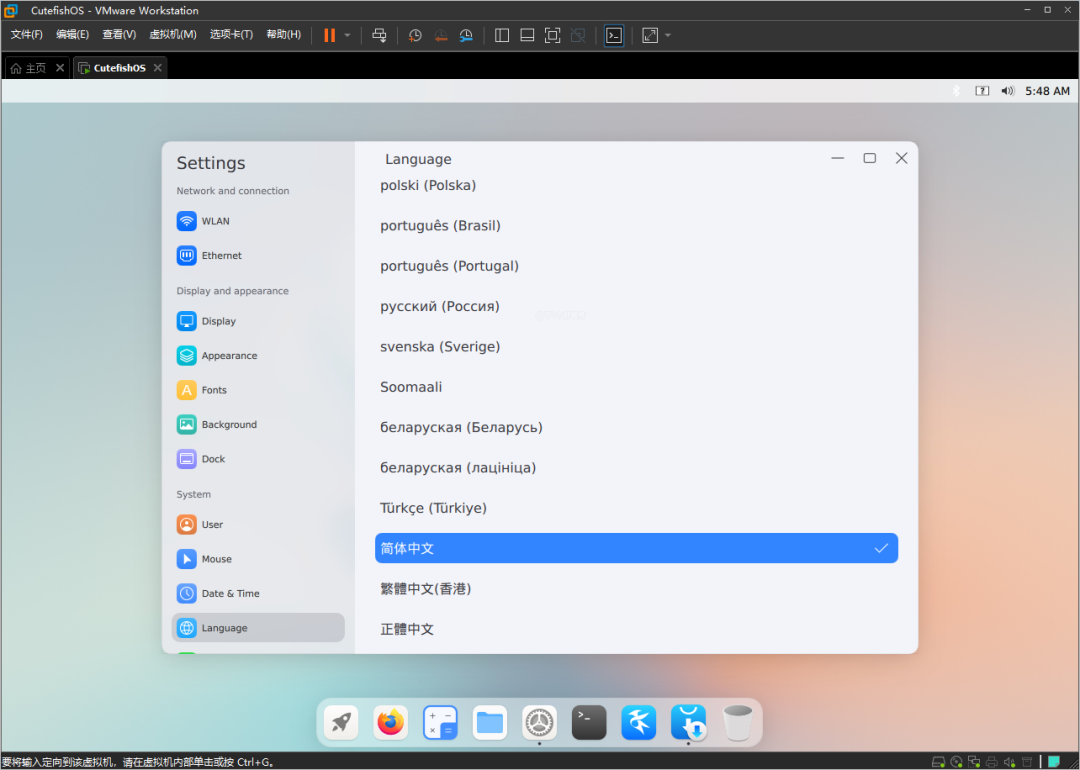
Task: Select português (Portugal) language
Action: pos(636,266)
